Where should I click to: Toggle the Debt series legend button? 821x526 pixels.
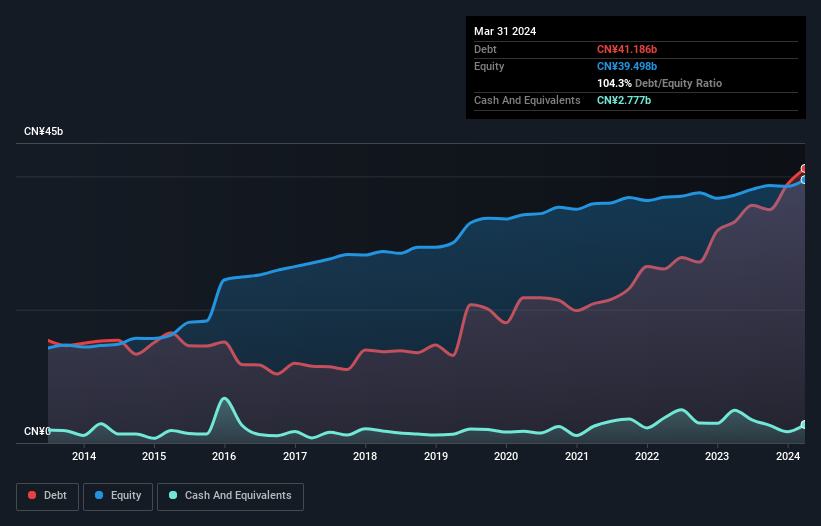(x=47, y=496)
